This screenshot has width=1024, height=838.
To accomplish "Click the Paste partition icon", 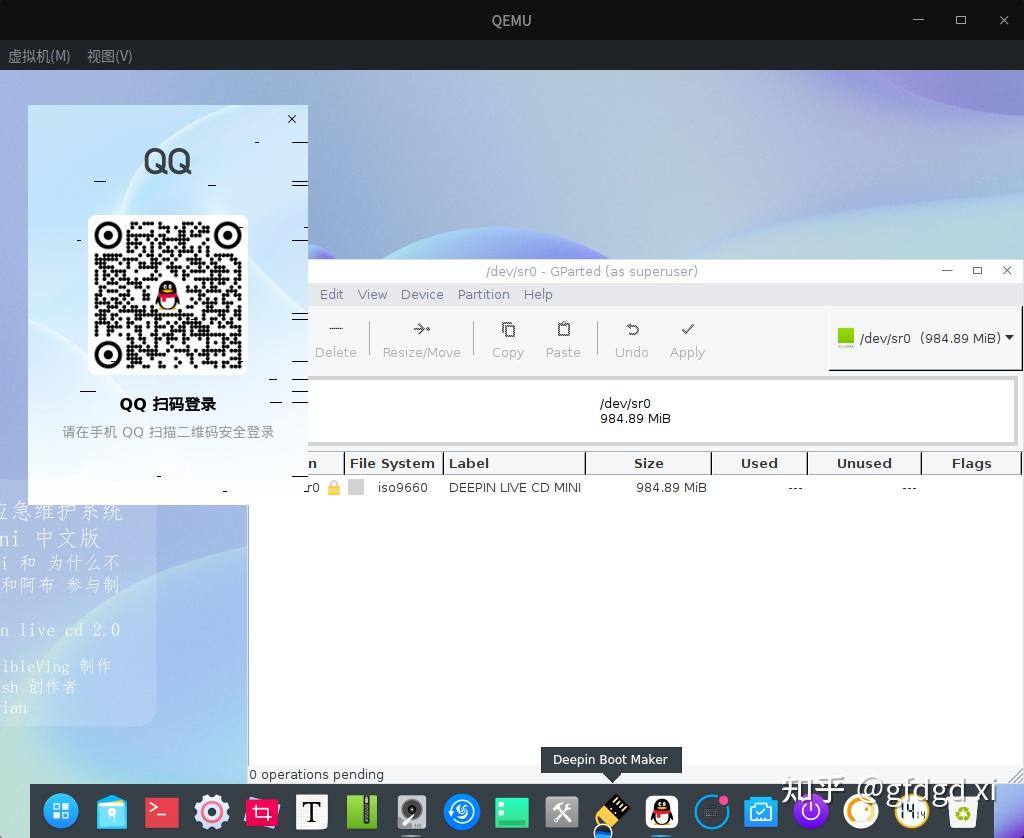I will (562, 340).
